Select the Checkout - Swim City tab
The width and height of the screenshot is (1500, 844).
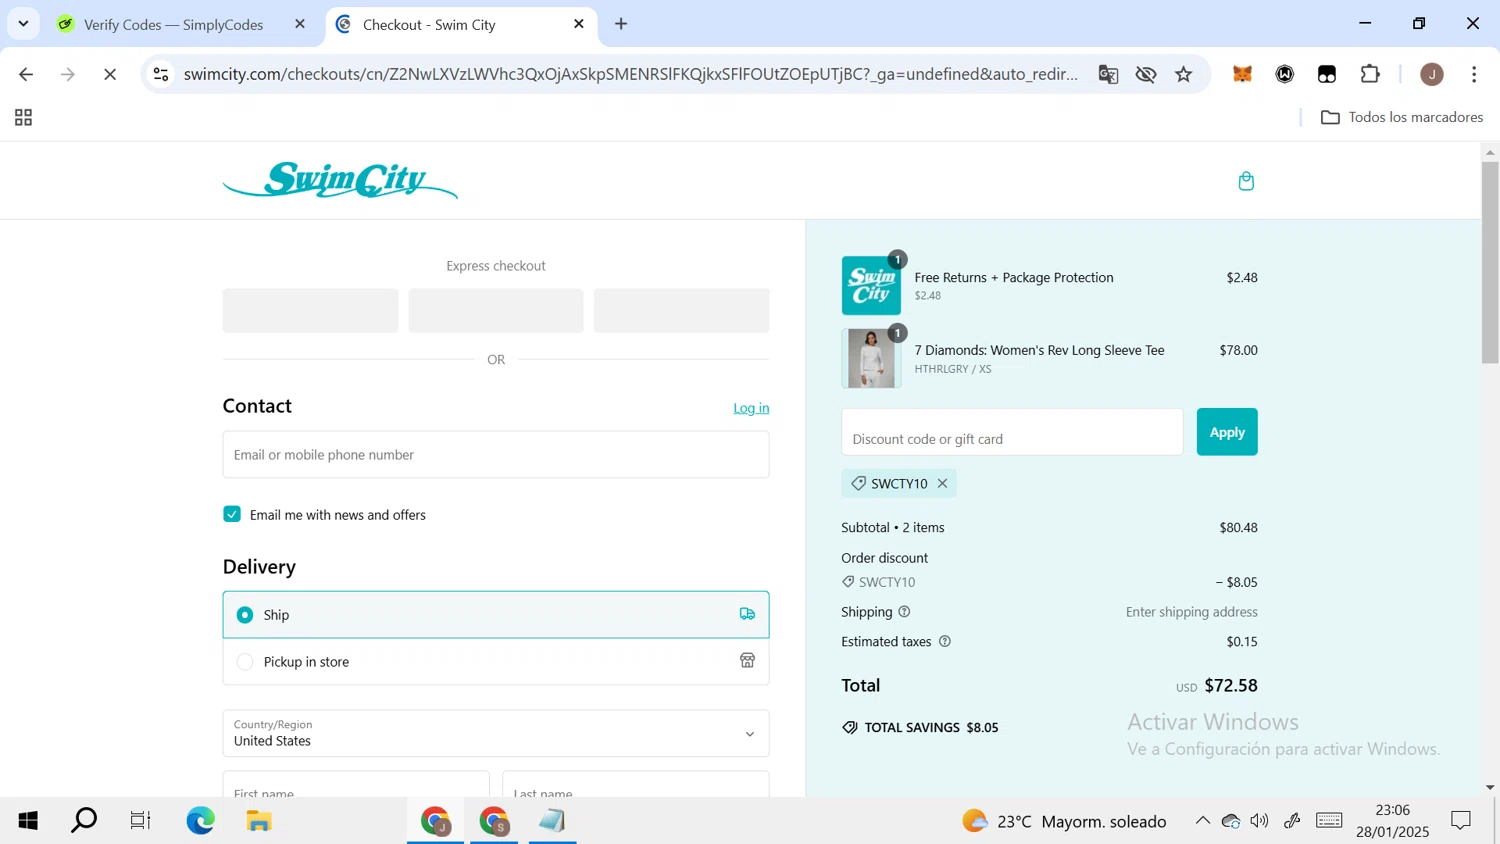pyautogui.click(x=430, y=25)
